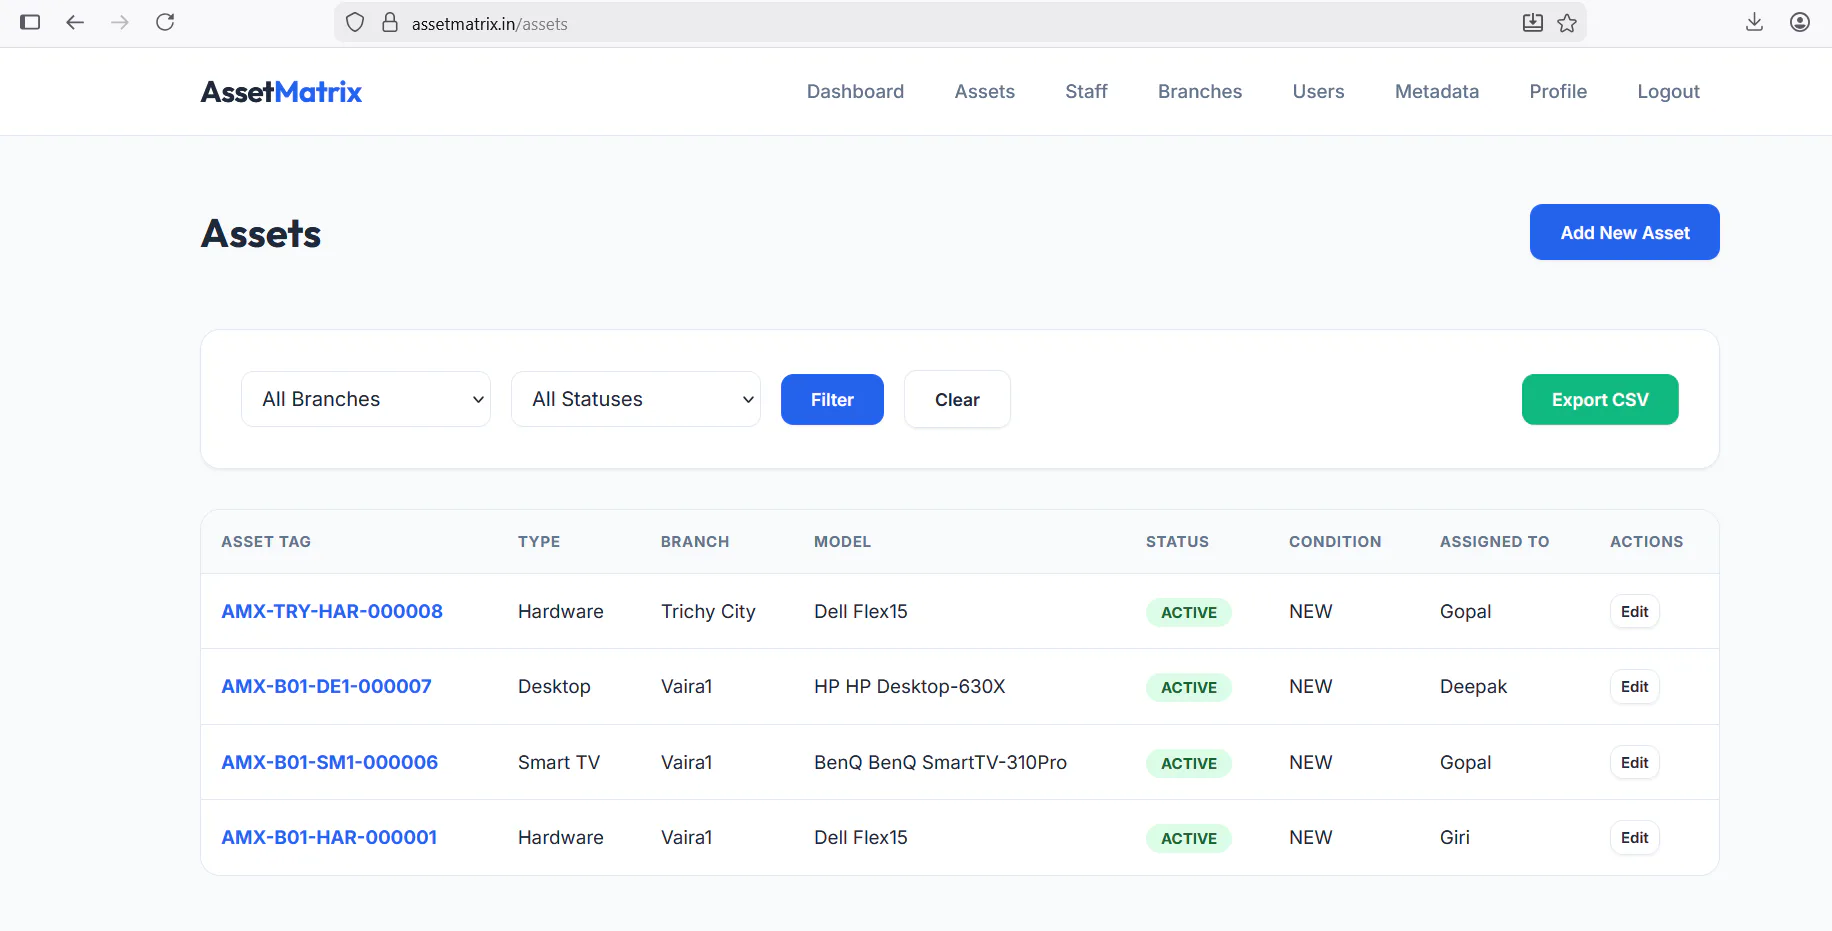Image resolution: width=1832 pixels, height=931 pixels.
Task: Click the Giri assigned-to cell
Action: click(1455, 837)
